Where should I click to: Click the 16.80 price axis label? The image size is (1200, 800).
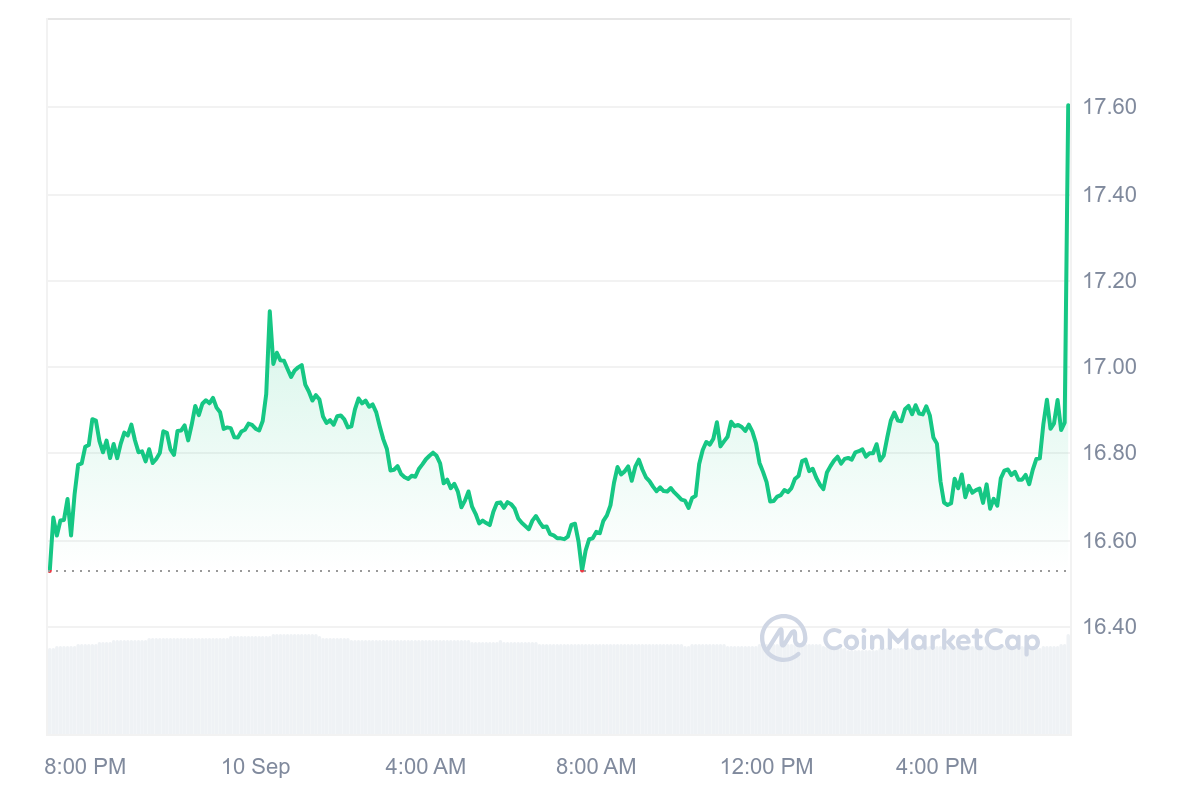pos(1110,454)
